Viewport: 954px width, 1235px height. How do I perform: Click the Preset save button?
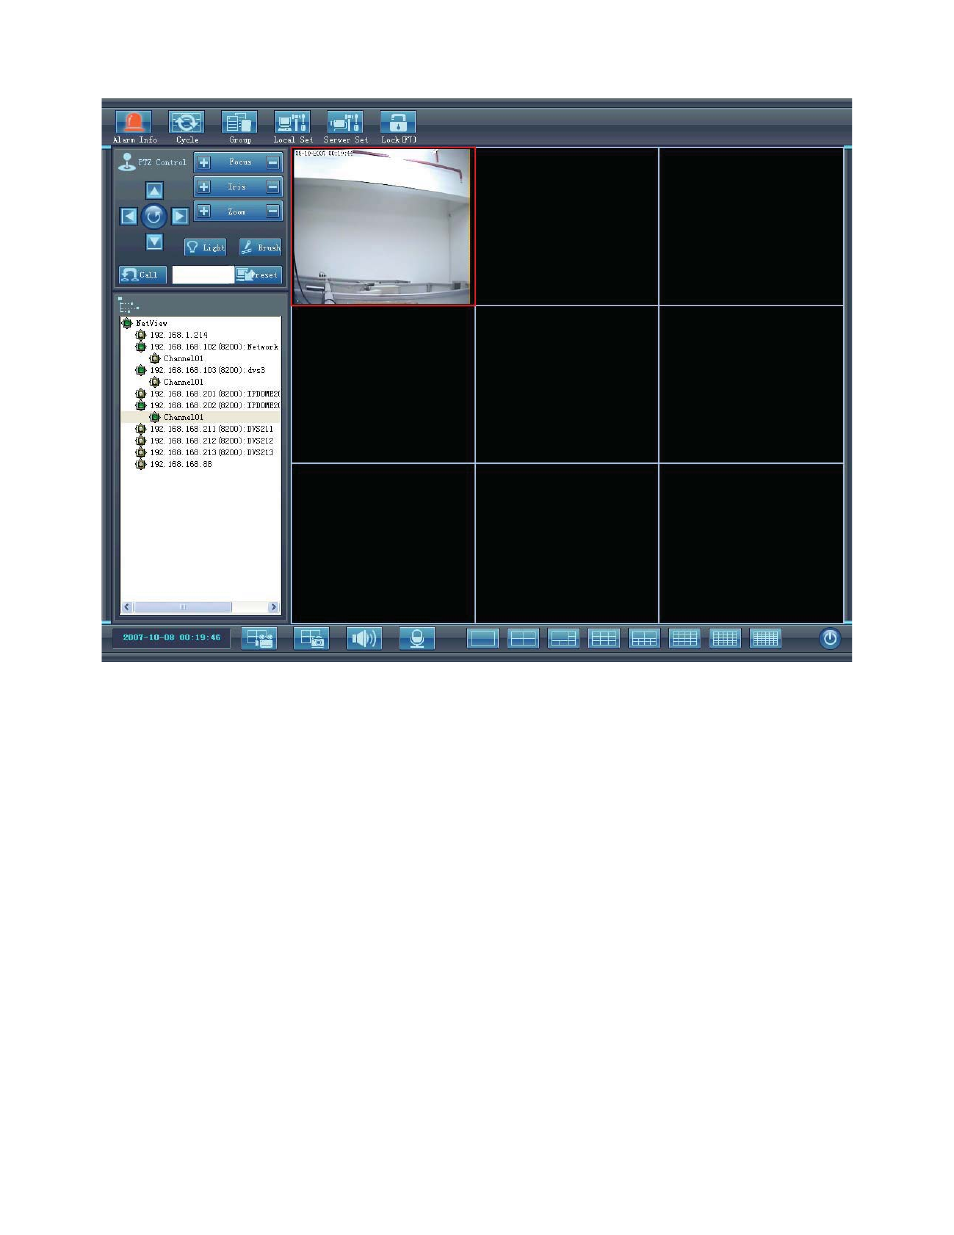click(259, 274)
